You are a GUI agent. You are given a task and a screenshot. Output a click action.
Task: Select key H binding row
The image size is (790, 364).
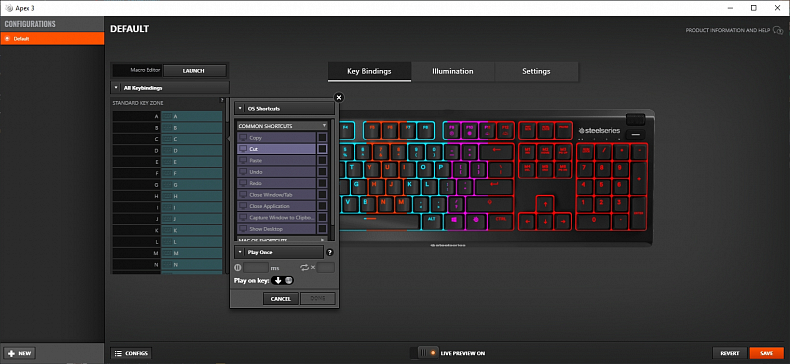pyautogui.click(x=167, y=196)
